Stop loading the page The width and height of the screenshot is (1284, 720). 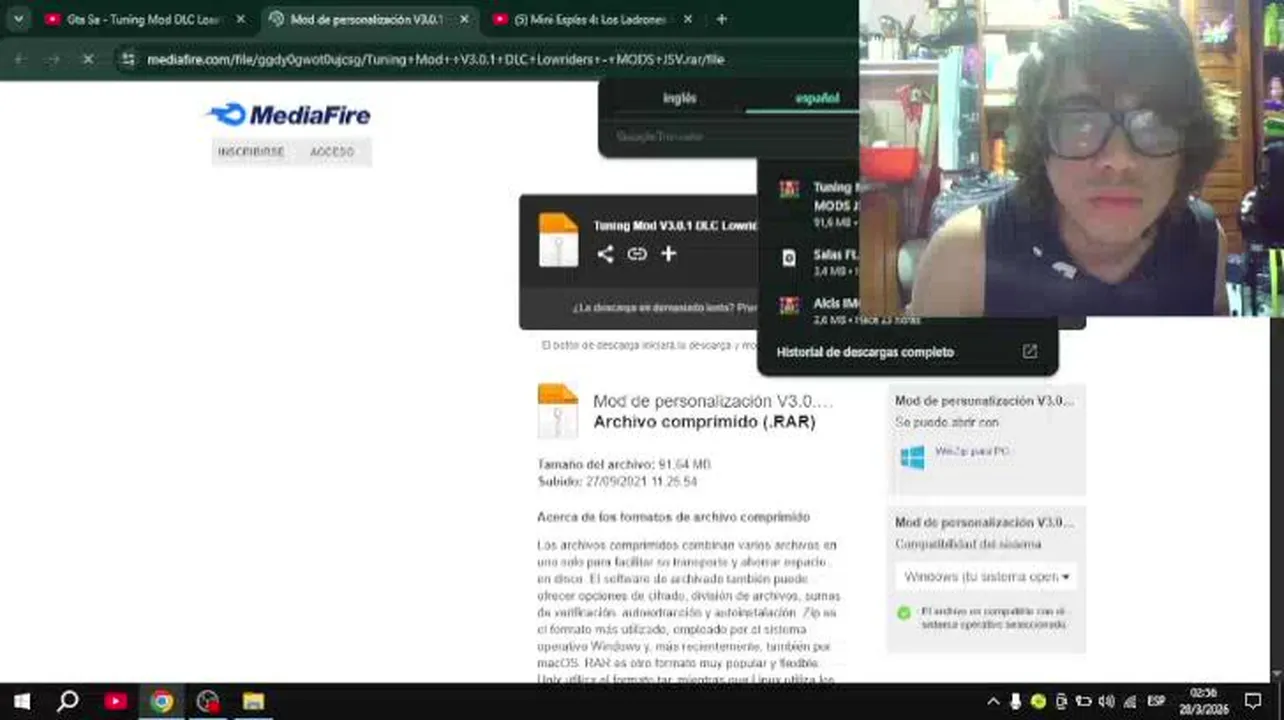tap(88, 60)
